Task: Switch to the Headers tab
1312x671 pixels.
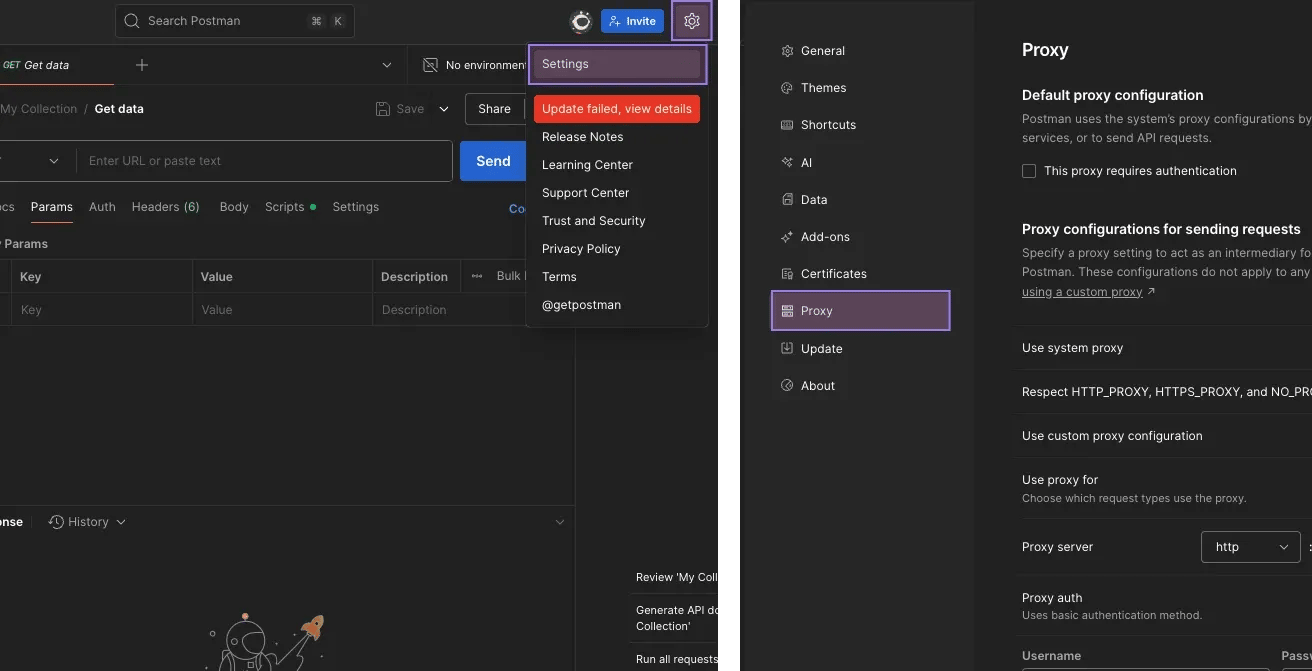Action: 165,207
